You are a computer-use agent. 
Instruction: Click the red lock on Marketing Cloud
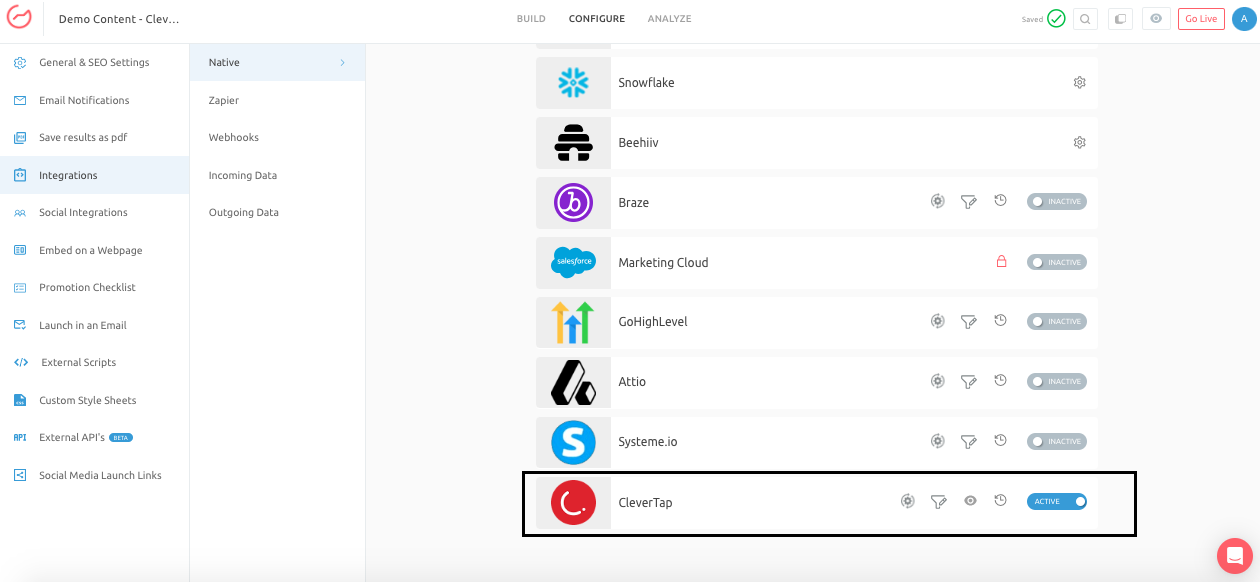pyautogui.click(x=1001, y=262)
